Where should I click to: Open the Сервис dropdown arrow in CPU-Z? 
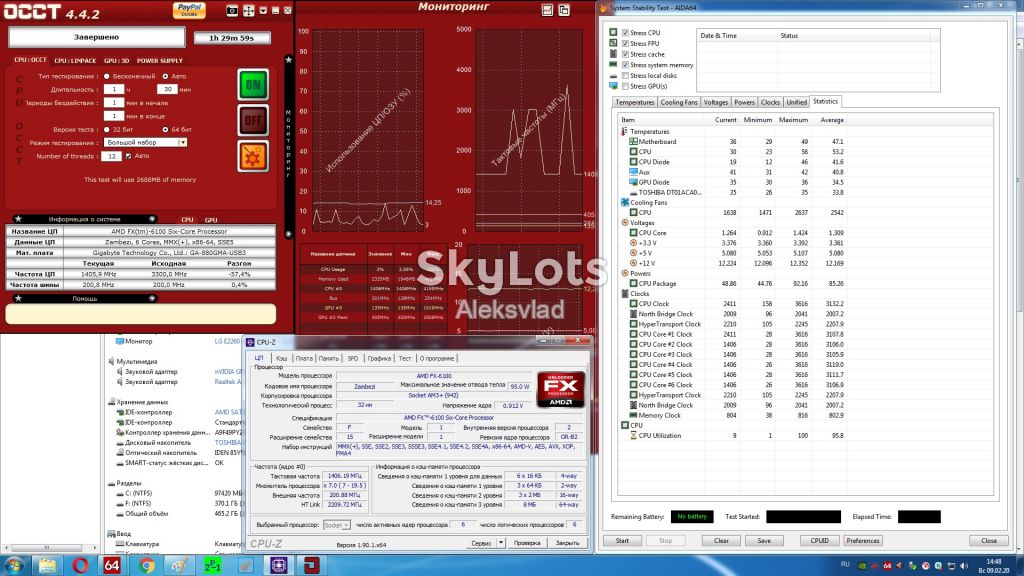[x=501, y=543]
